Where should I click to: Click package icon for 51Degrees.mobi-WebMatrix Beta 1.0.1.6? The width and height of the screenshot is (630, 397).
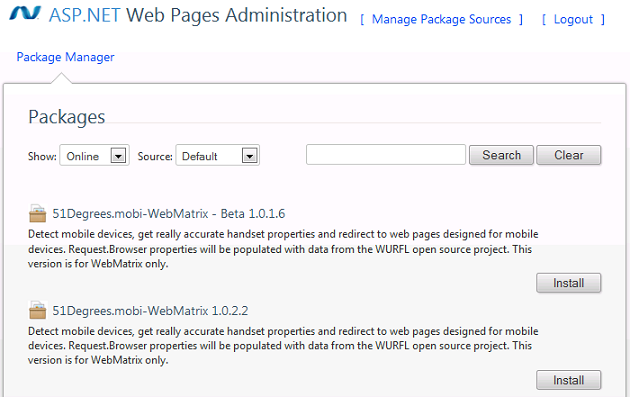point(37,213)
